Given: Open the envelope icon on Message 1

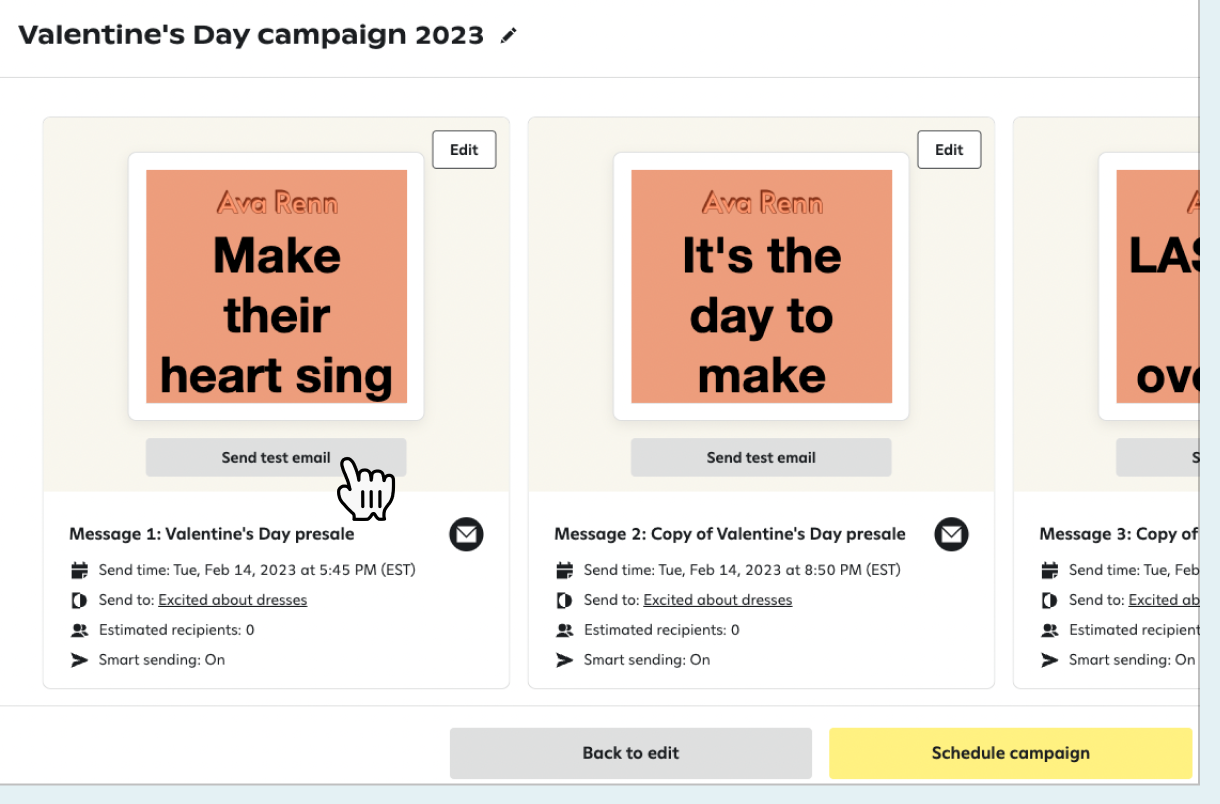Looking at the screenshot, I should click(x=465, y=534).
